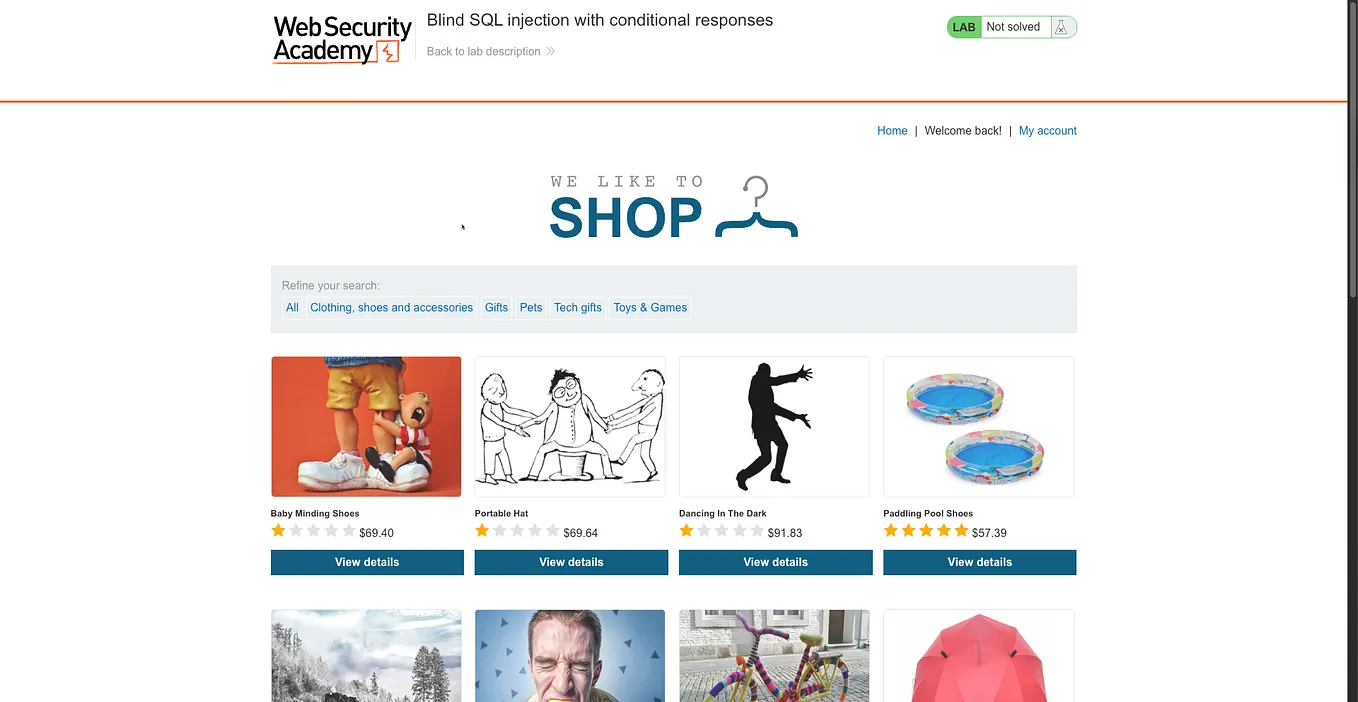Click the Web Security Academy logo

342,40
